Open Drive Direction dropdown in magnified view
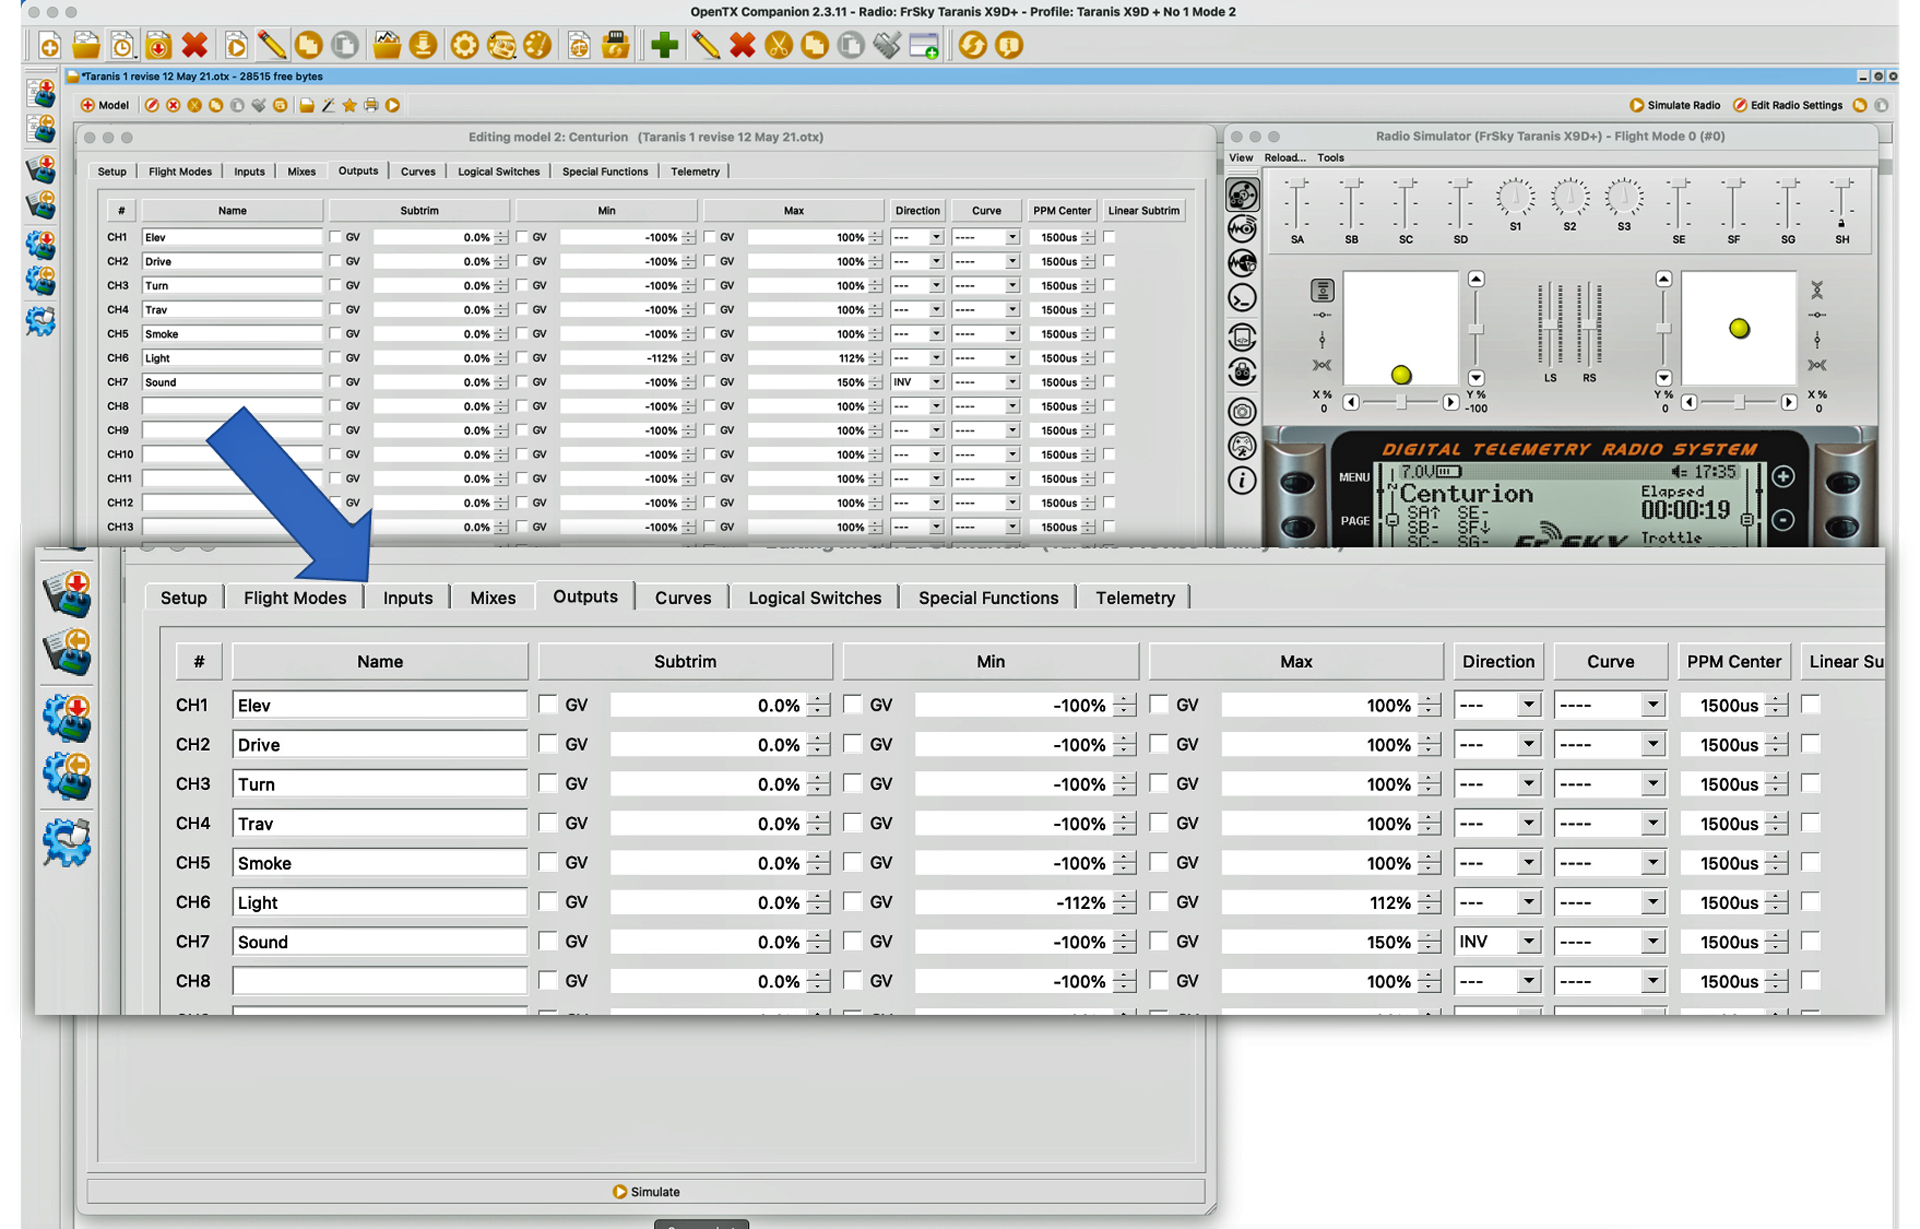The image size is (1920, 1229). [x=1498, y=744]
